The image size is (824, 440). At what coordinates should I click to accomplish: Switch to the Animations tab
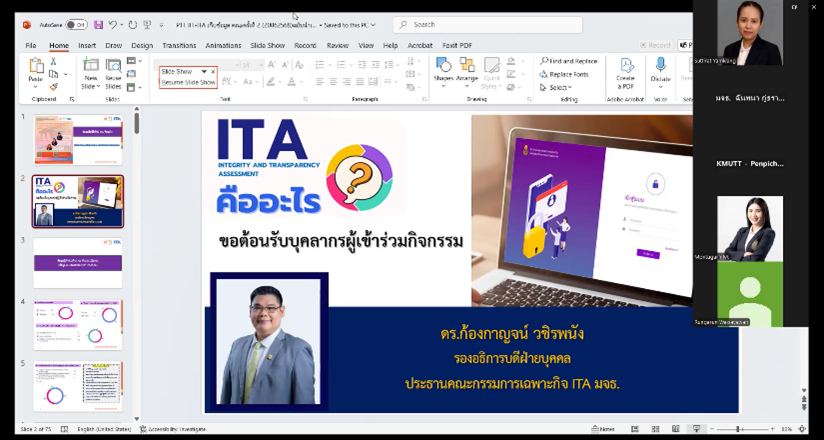click(223, 46)
